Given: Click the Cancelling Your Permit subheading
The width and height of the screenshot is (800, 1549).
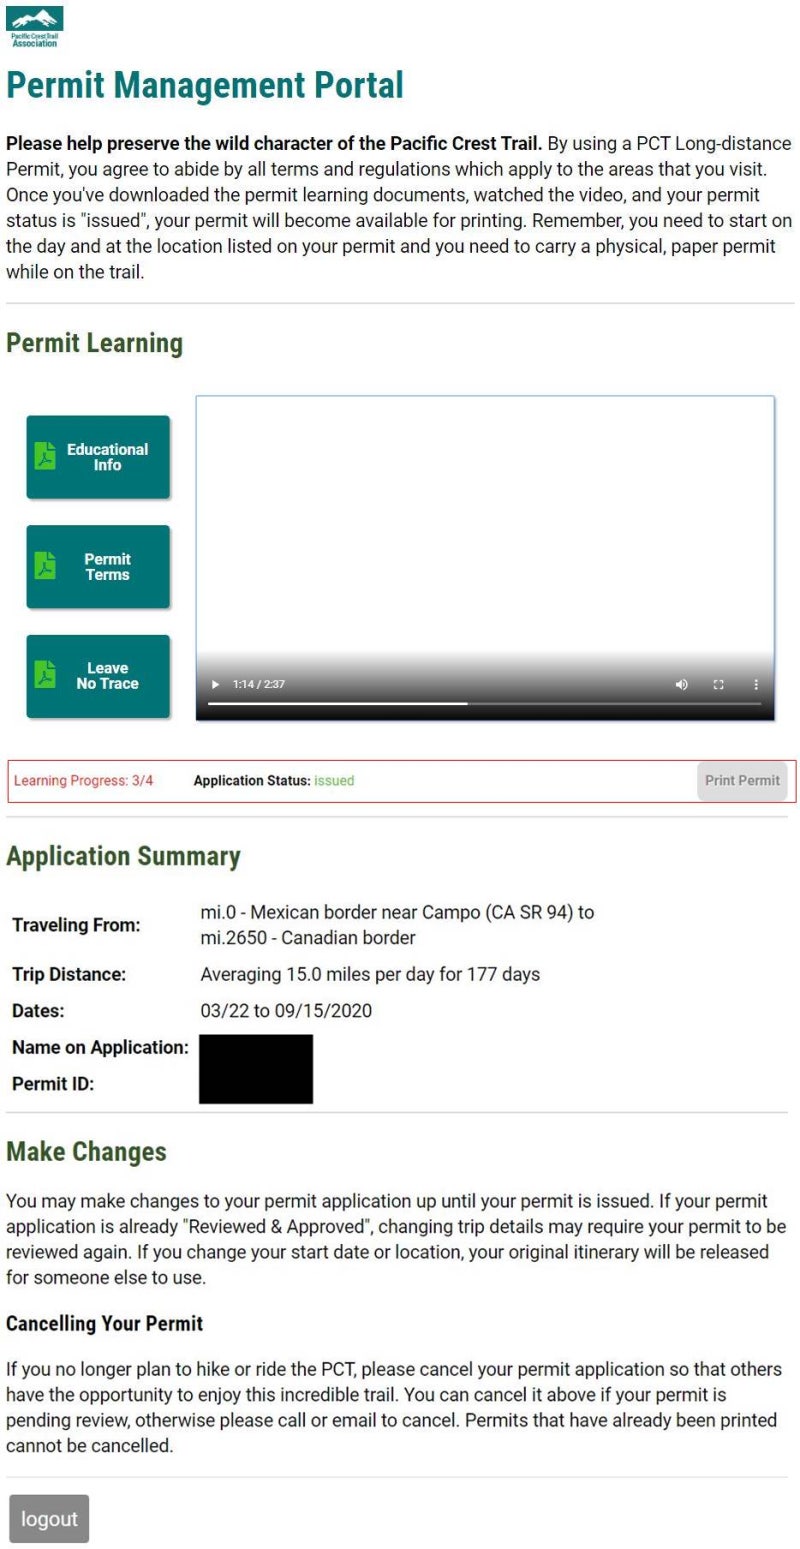Looking at the screenshot, I should tap(105, 1323).
